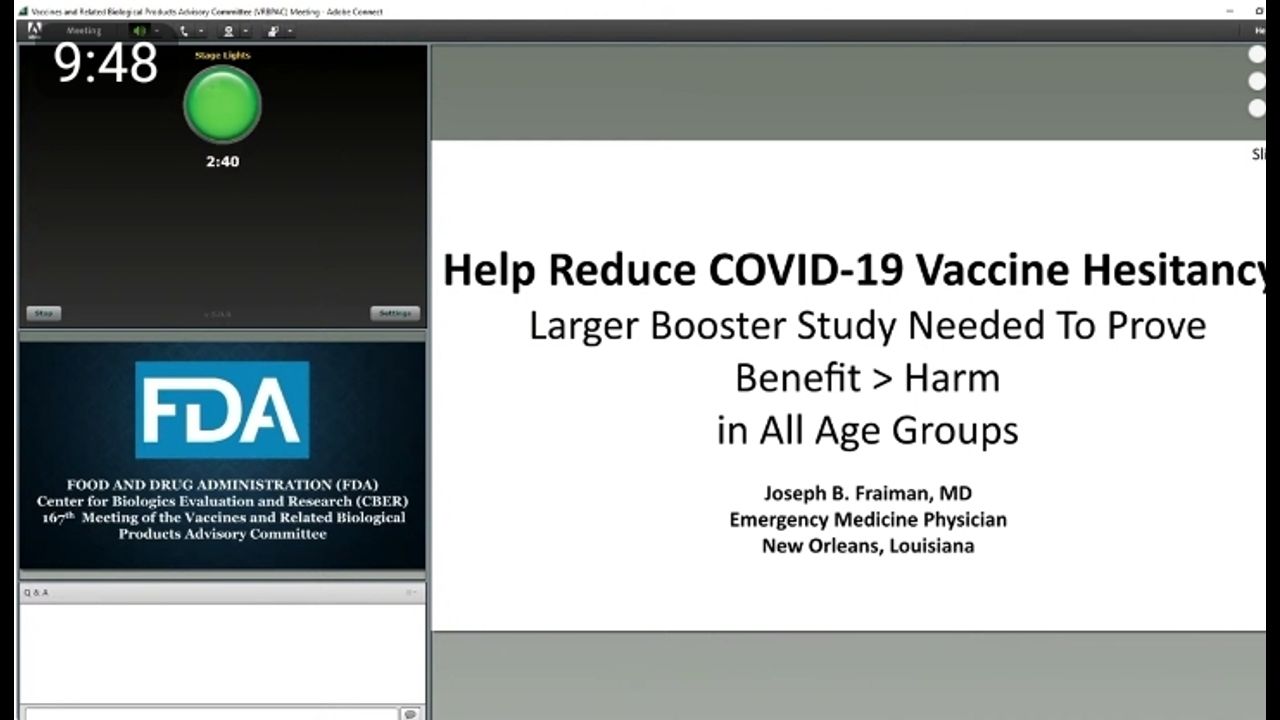Open the status options dropdown arrow

(290, 31)
